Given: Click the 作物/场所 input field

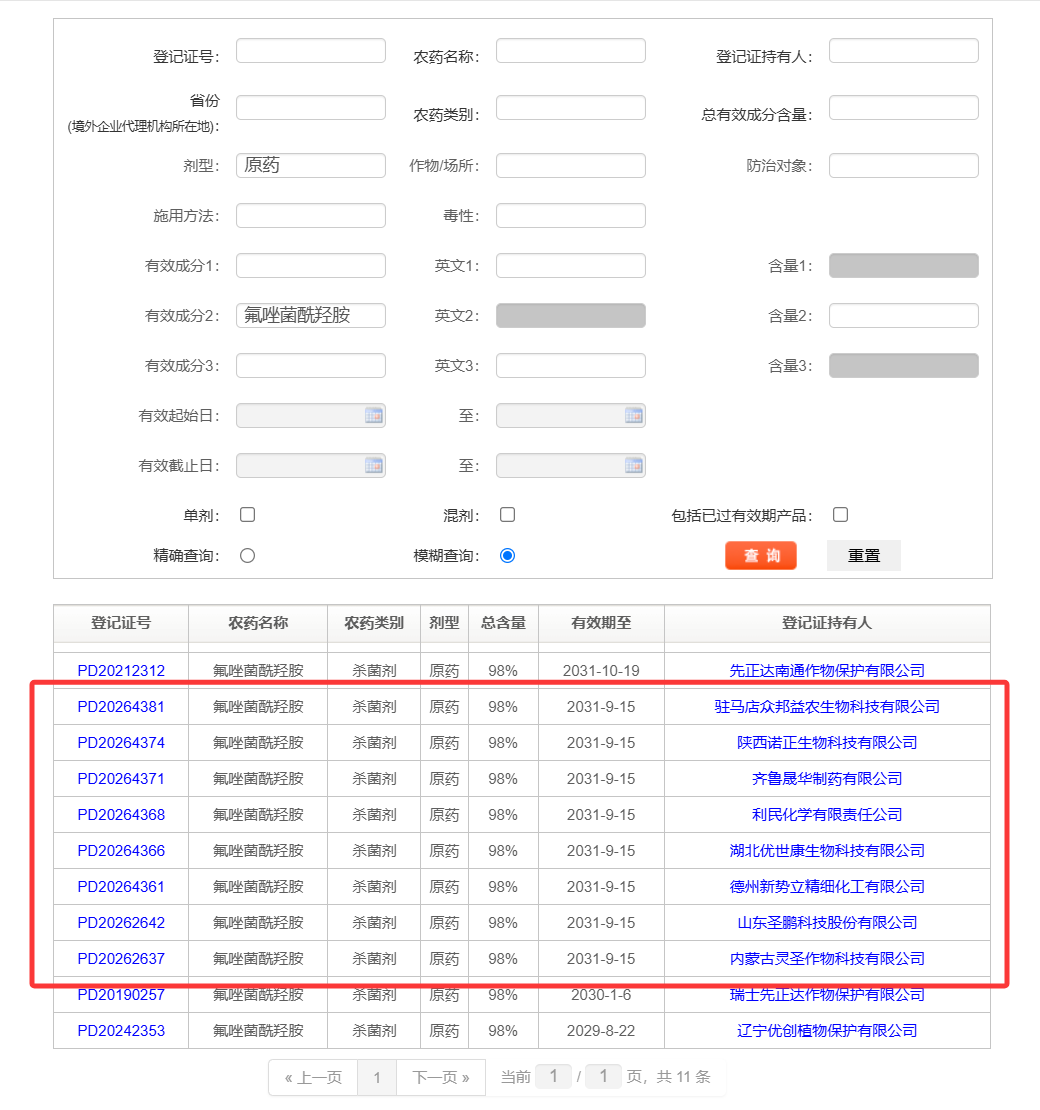Looking at the screenshot, I should tap(571, 166).
